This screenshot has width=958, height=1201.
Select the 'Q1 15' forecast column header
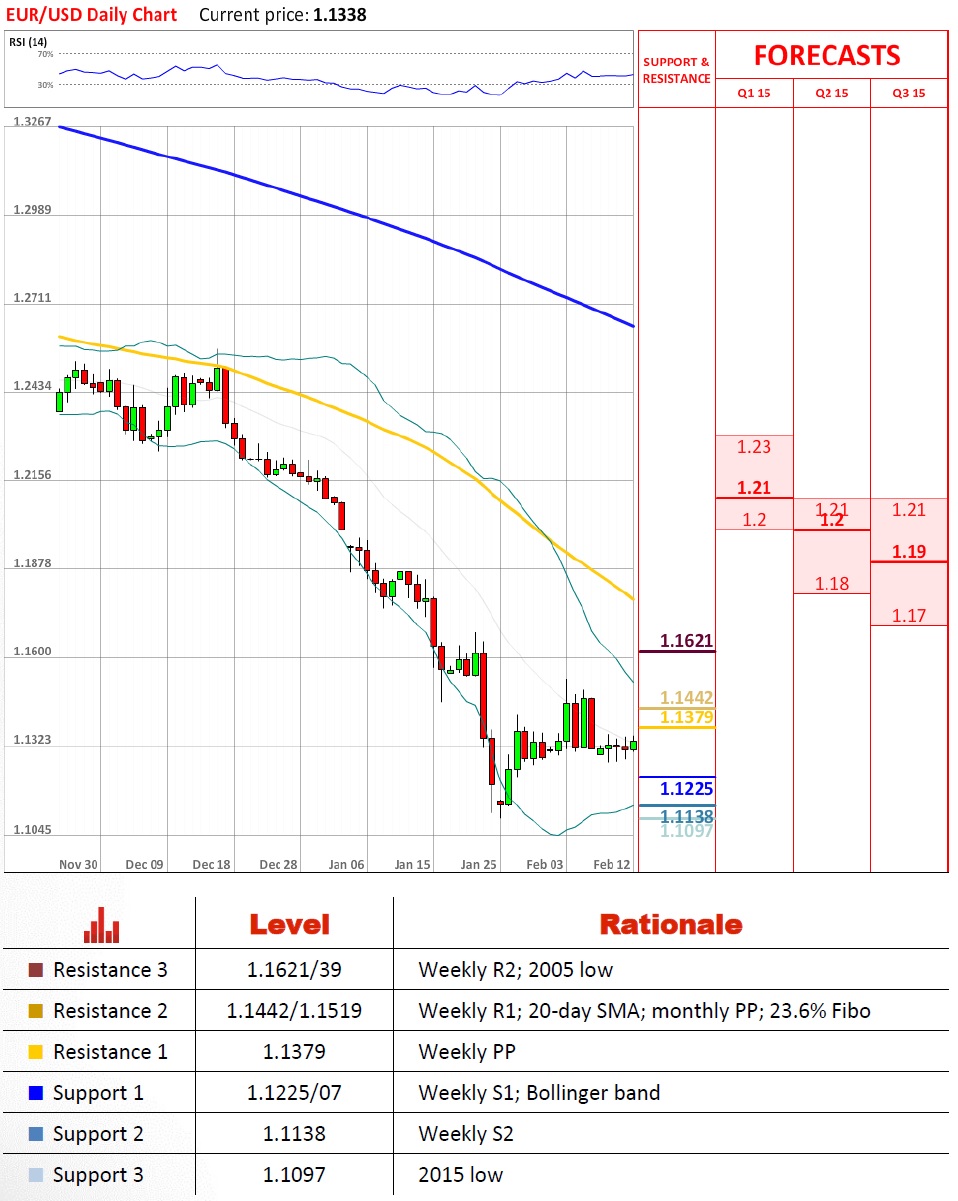click(x=754, y=93)
